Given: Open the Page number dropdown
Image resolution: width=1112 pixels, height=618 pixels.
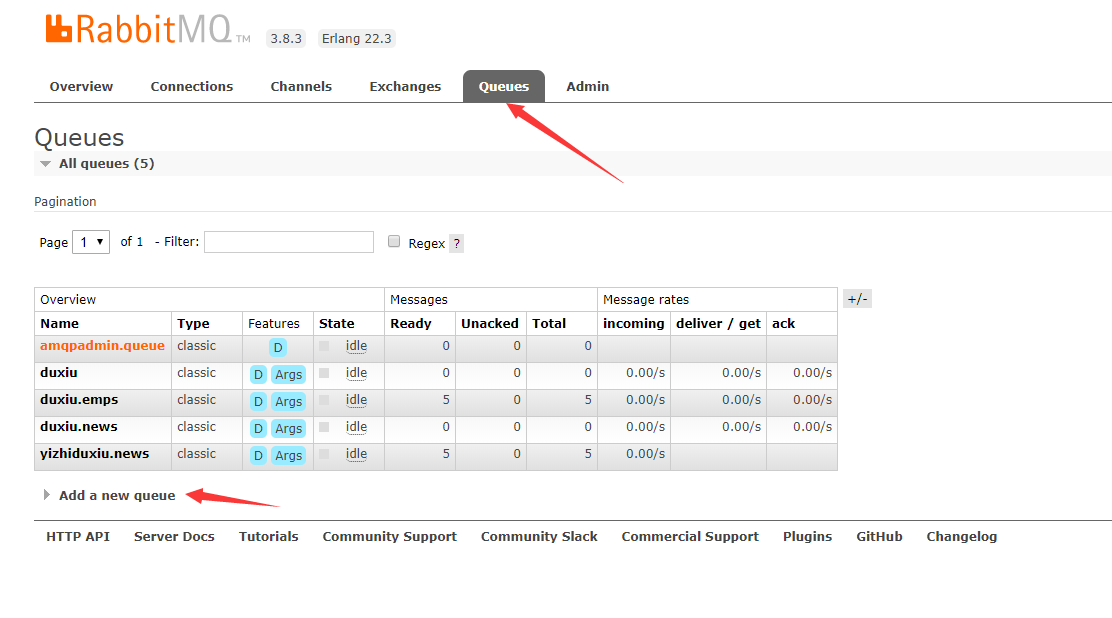Looking at the screenshot, I should click(91, 242).
